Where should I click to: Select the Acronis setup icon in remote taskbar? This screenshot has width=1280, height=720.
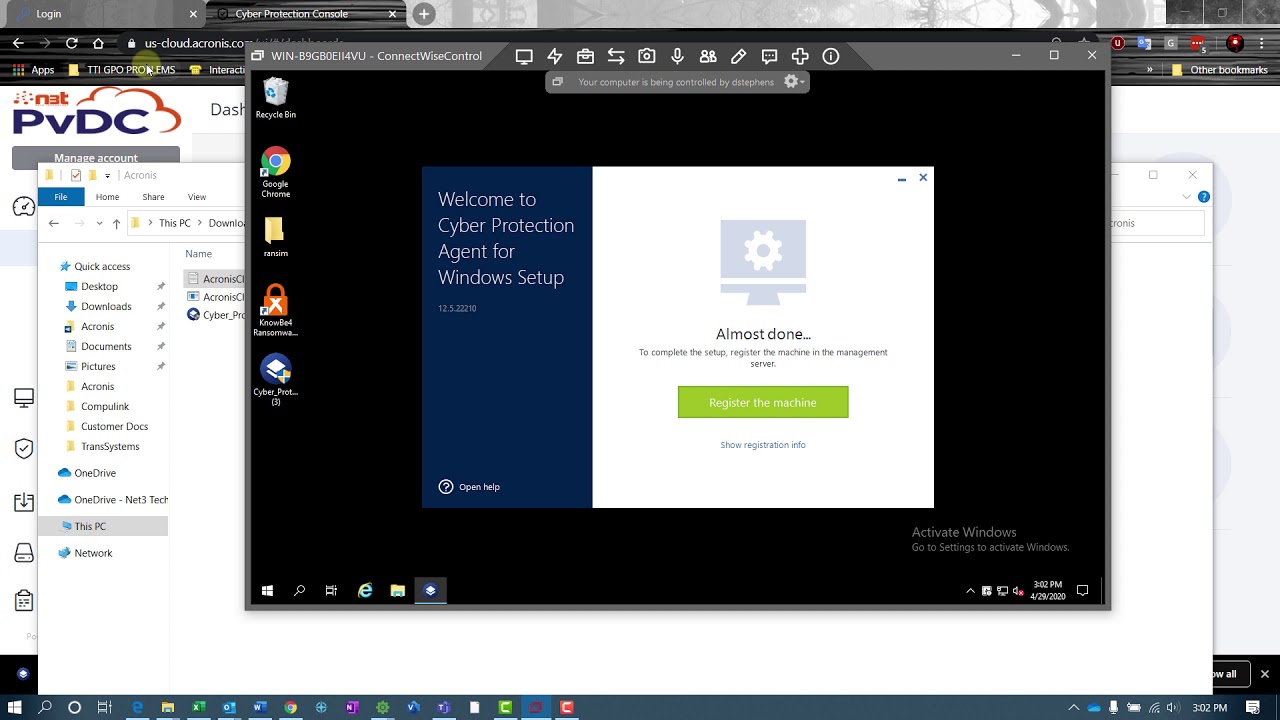pos(430,591)
